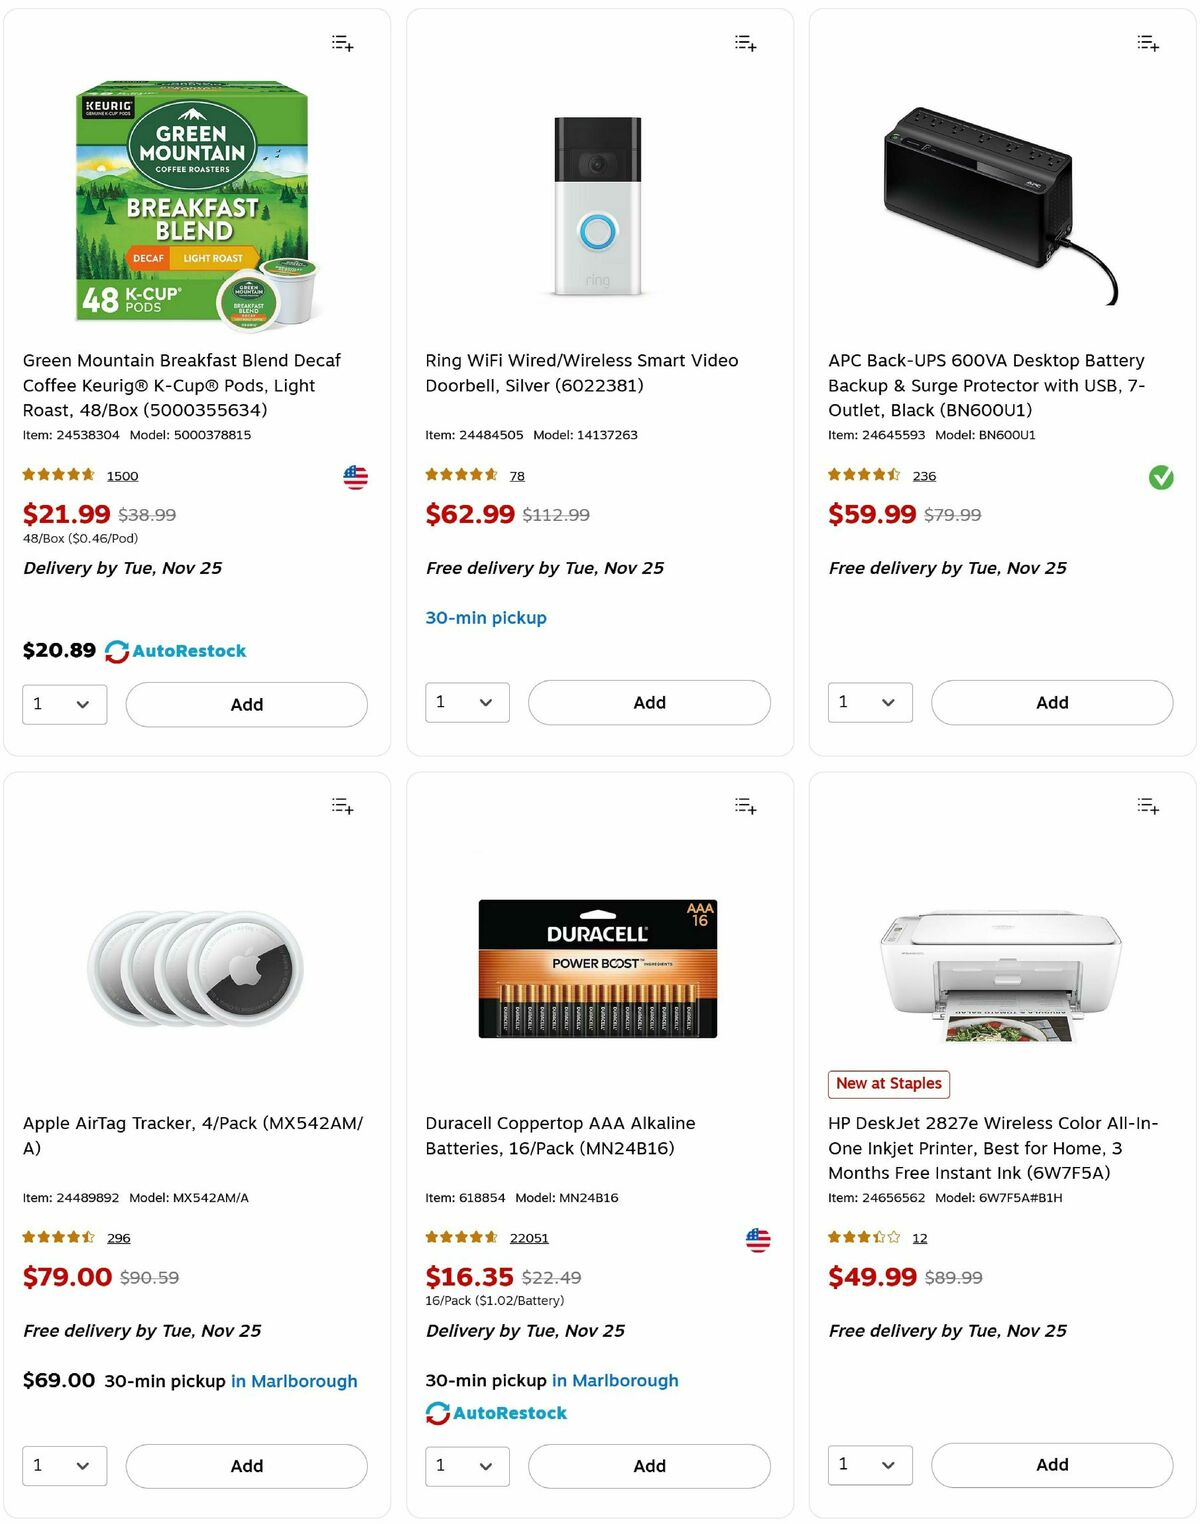Open HP DeskJet printer quantity dropdown

tap(870, 1465)
